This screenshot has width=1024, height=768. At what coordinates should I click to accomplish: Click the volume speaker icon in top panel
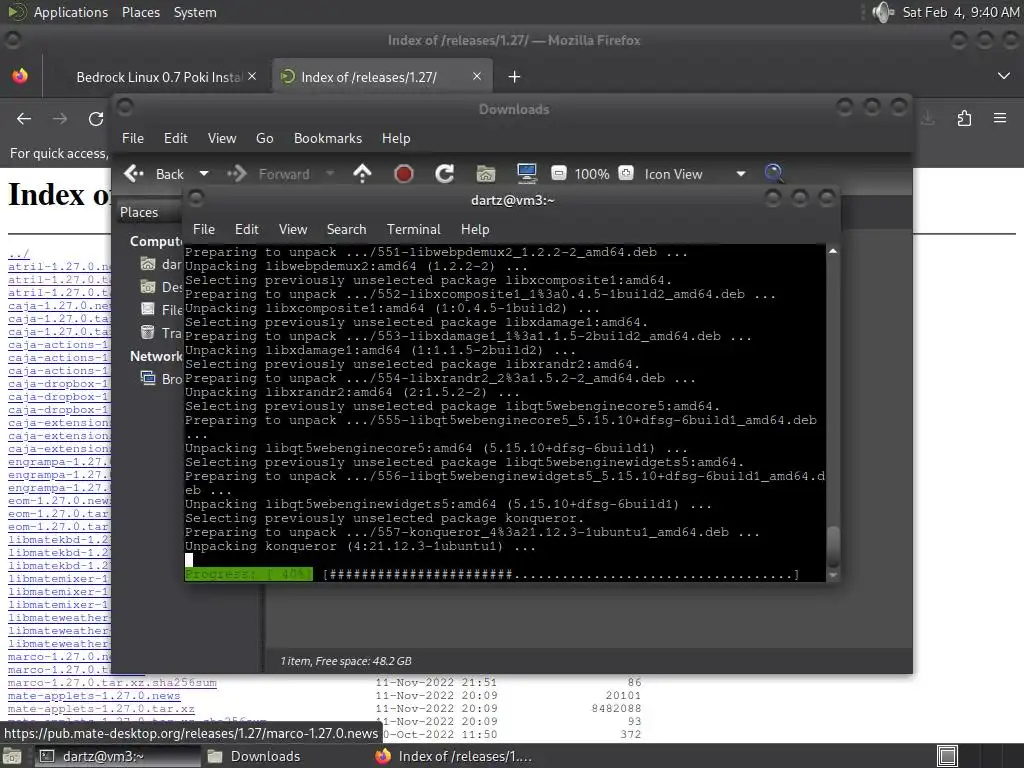coord(882,12)
